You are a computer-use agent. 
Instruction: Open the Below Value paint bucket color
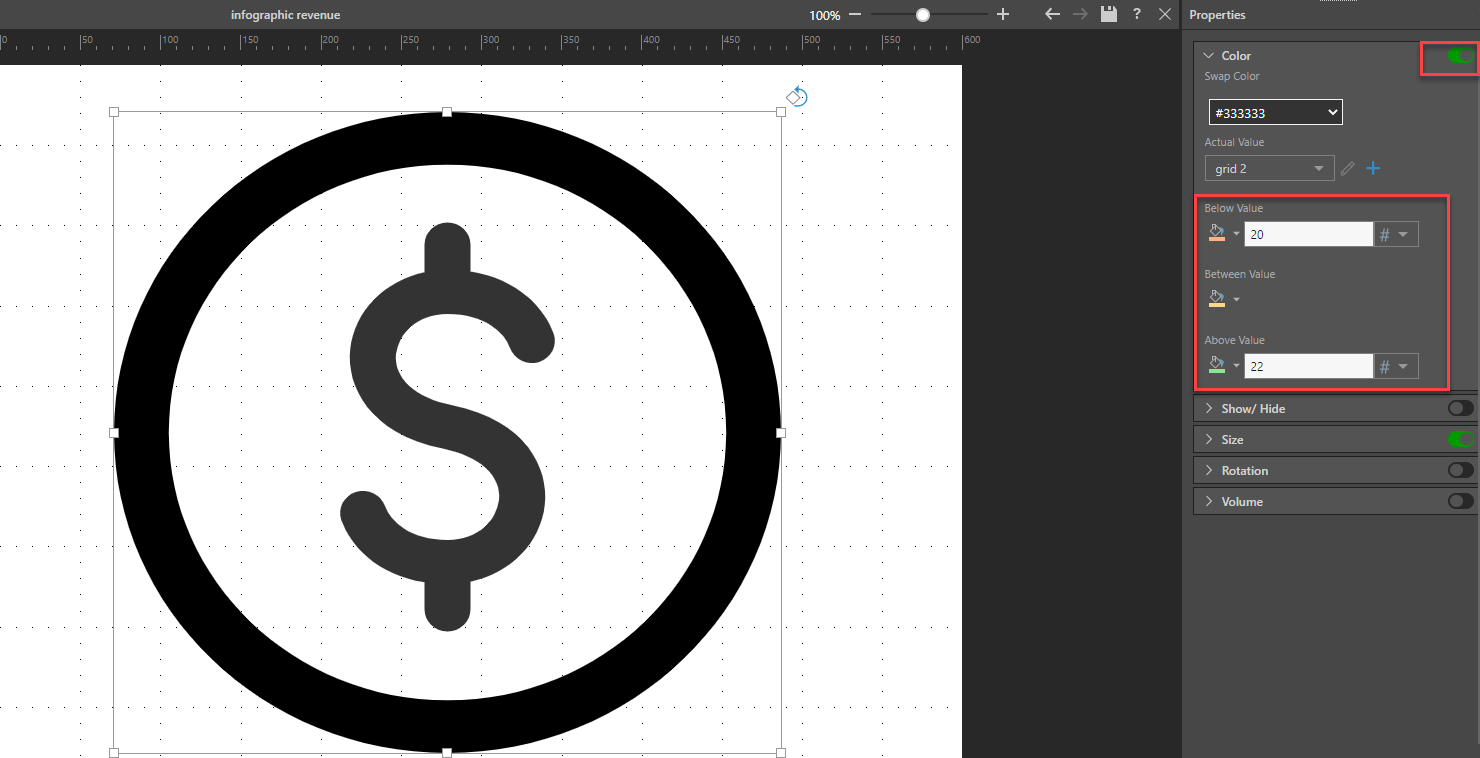(1216, 233)
